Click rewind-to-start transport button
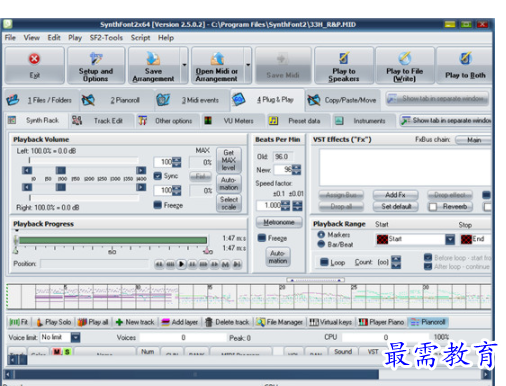 pos(159,264)
